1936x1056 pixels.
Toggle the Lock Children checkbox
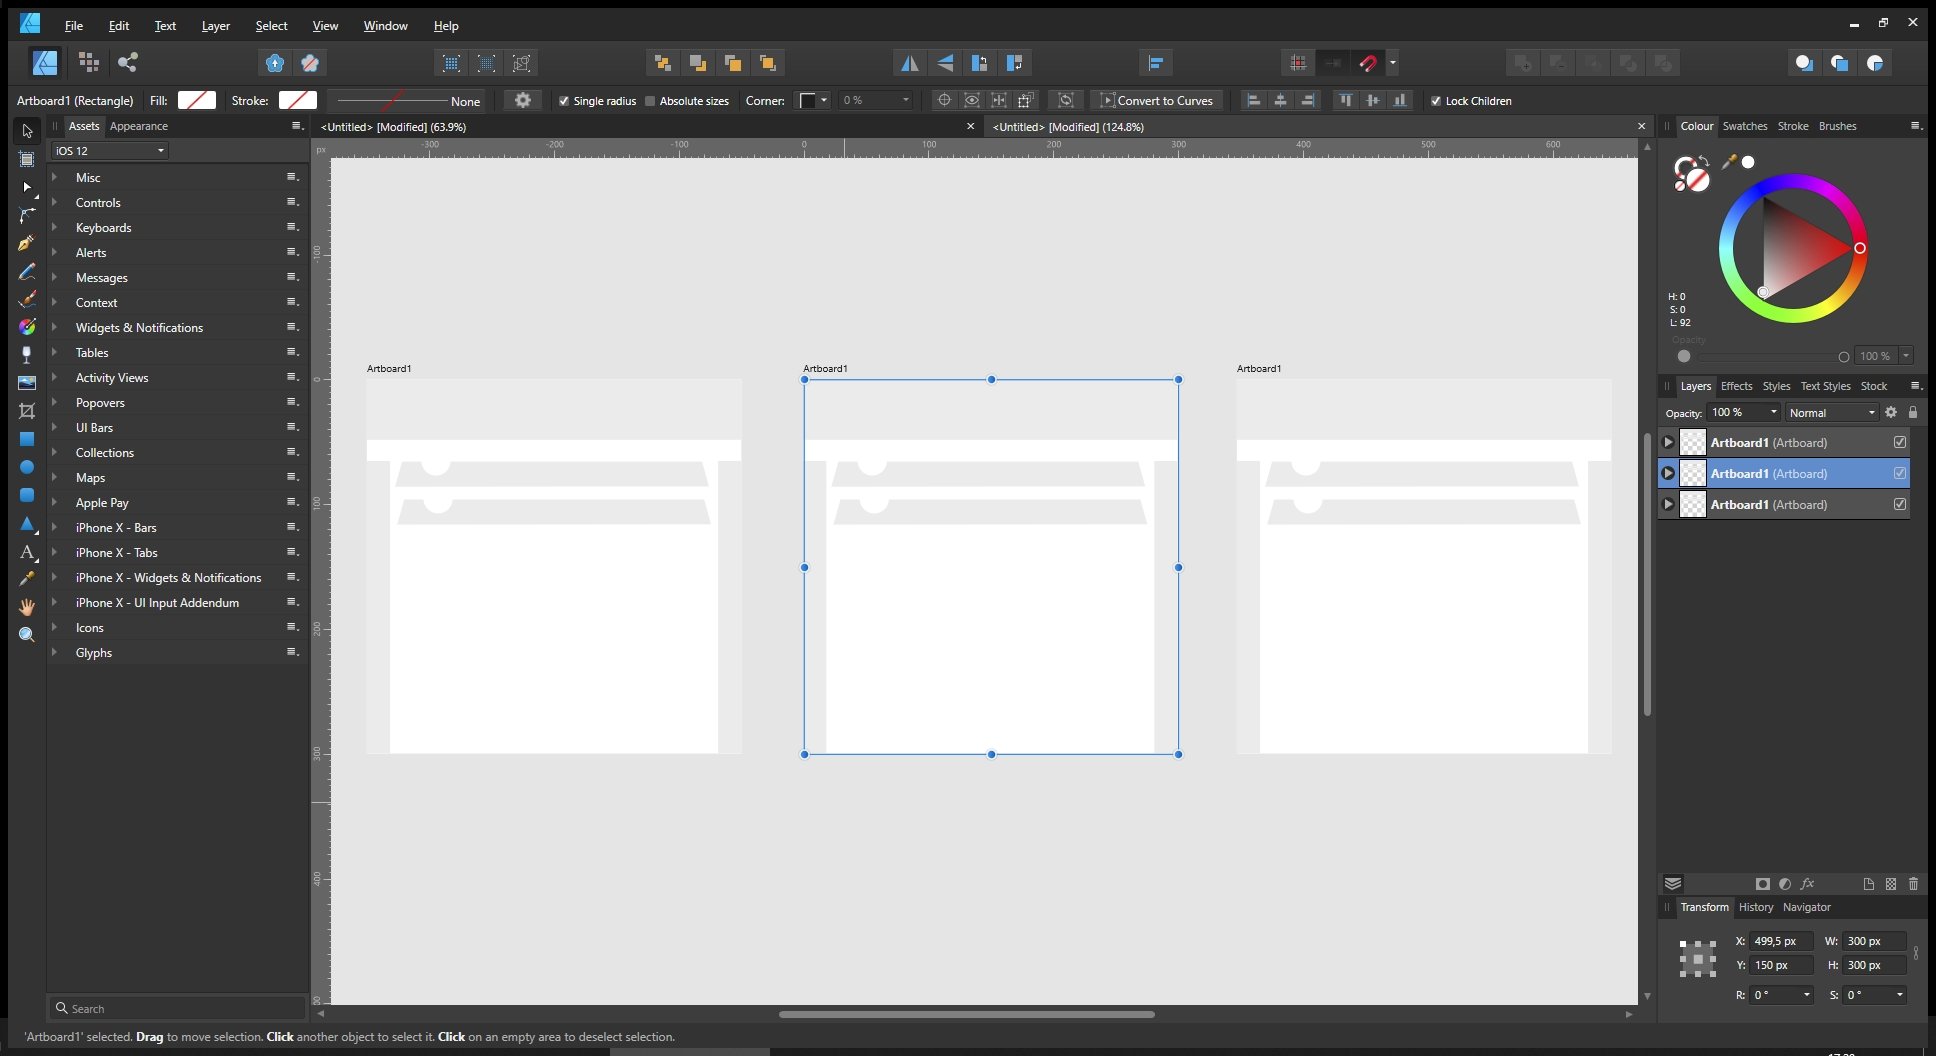[x=1437, y=100]
